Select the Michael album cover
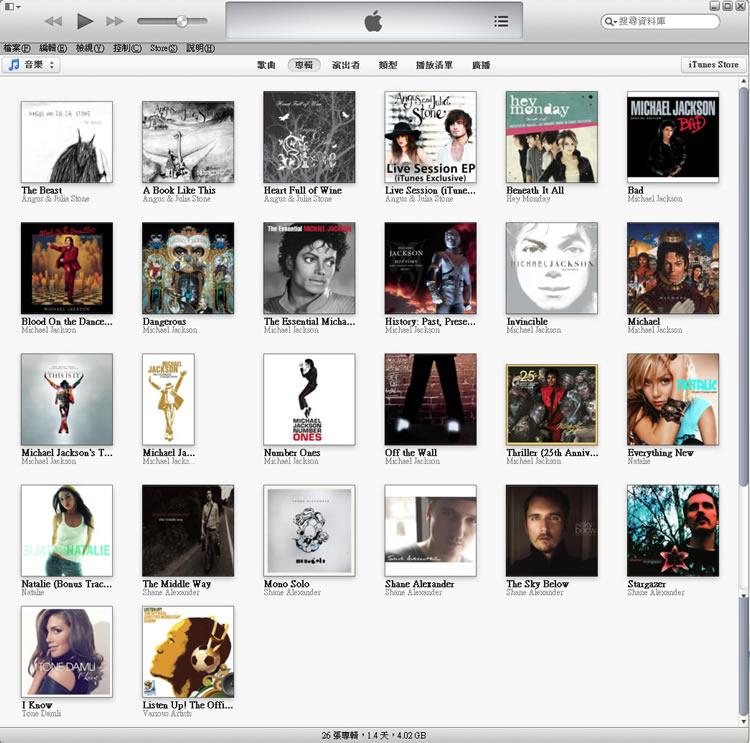 tap(673, 268)
